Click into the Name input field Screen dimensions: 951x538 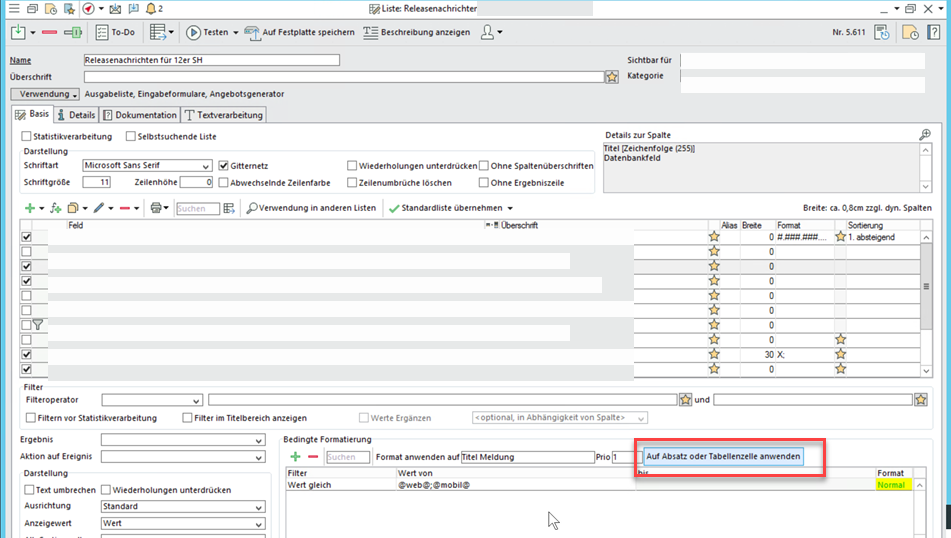[212, 60]
